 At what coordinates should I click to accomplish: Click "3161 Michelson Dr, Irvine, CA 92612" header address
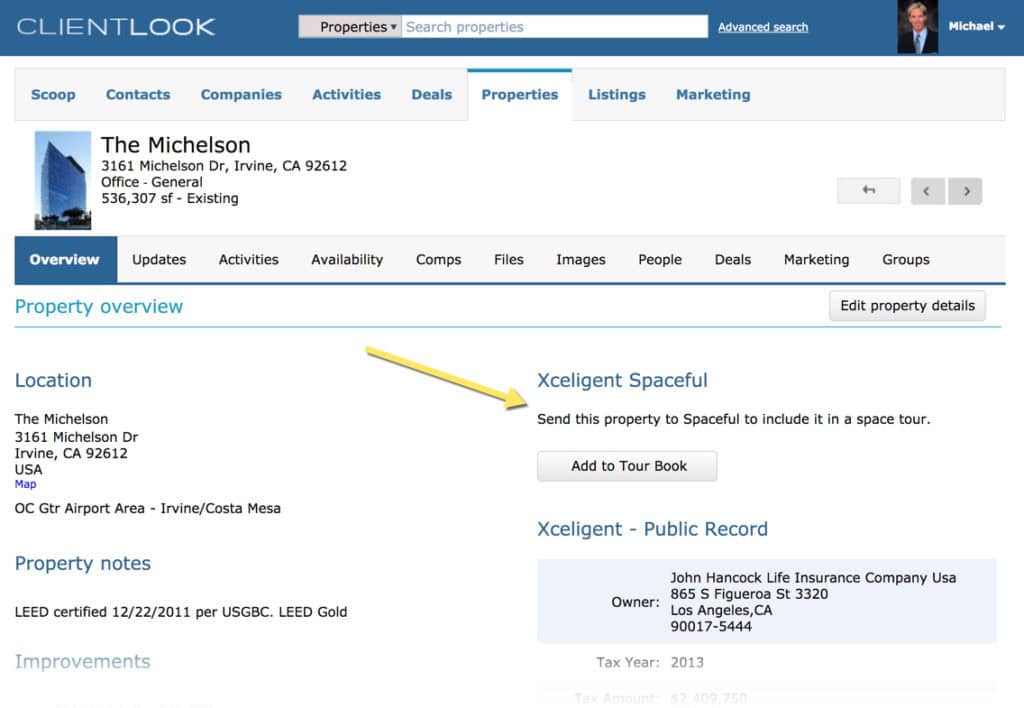click(x=223, y=166)
